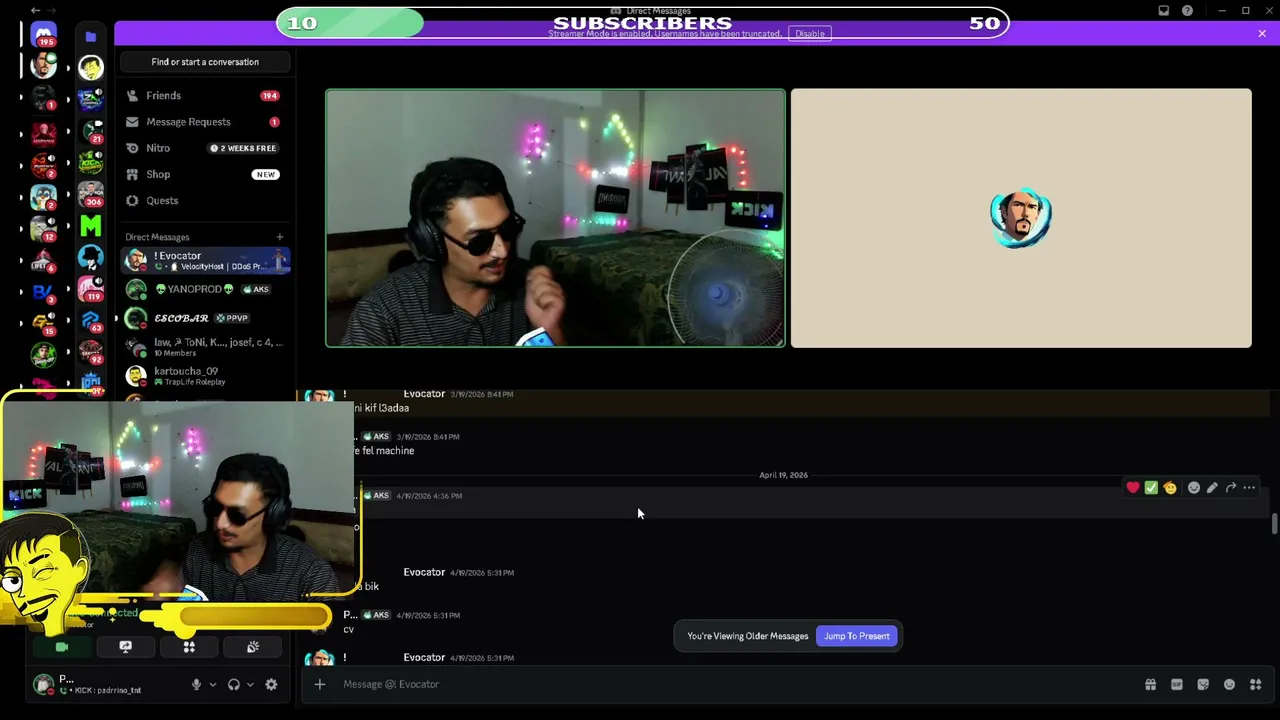Open add reaction picker on message
Screen dimensions: 1280x720
(1194, 488)
